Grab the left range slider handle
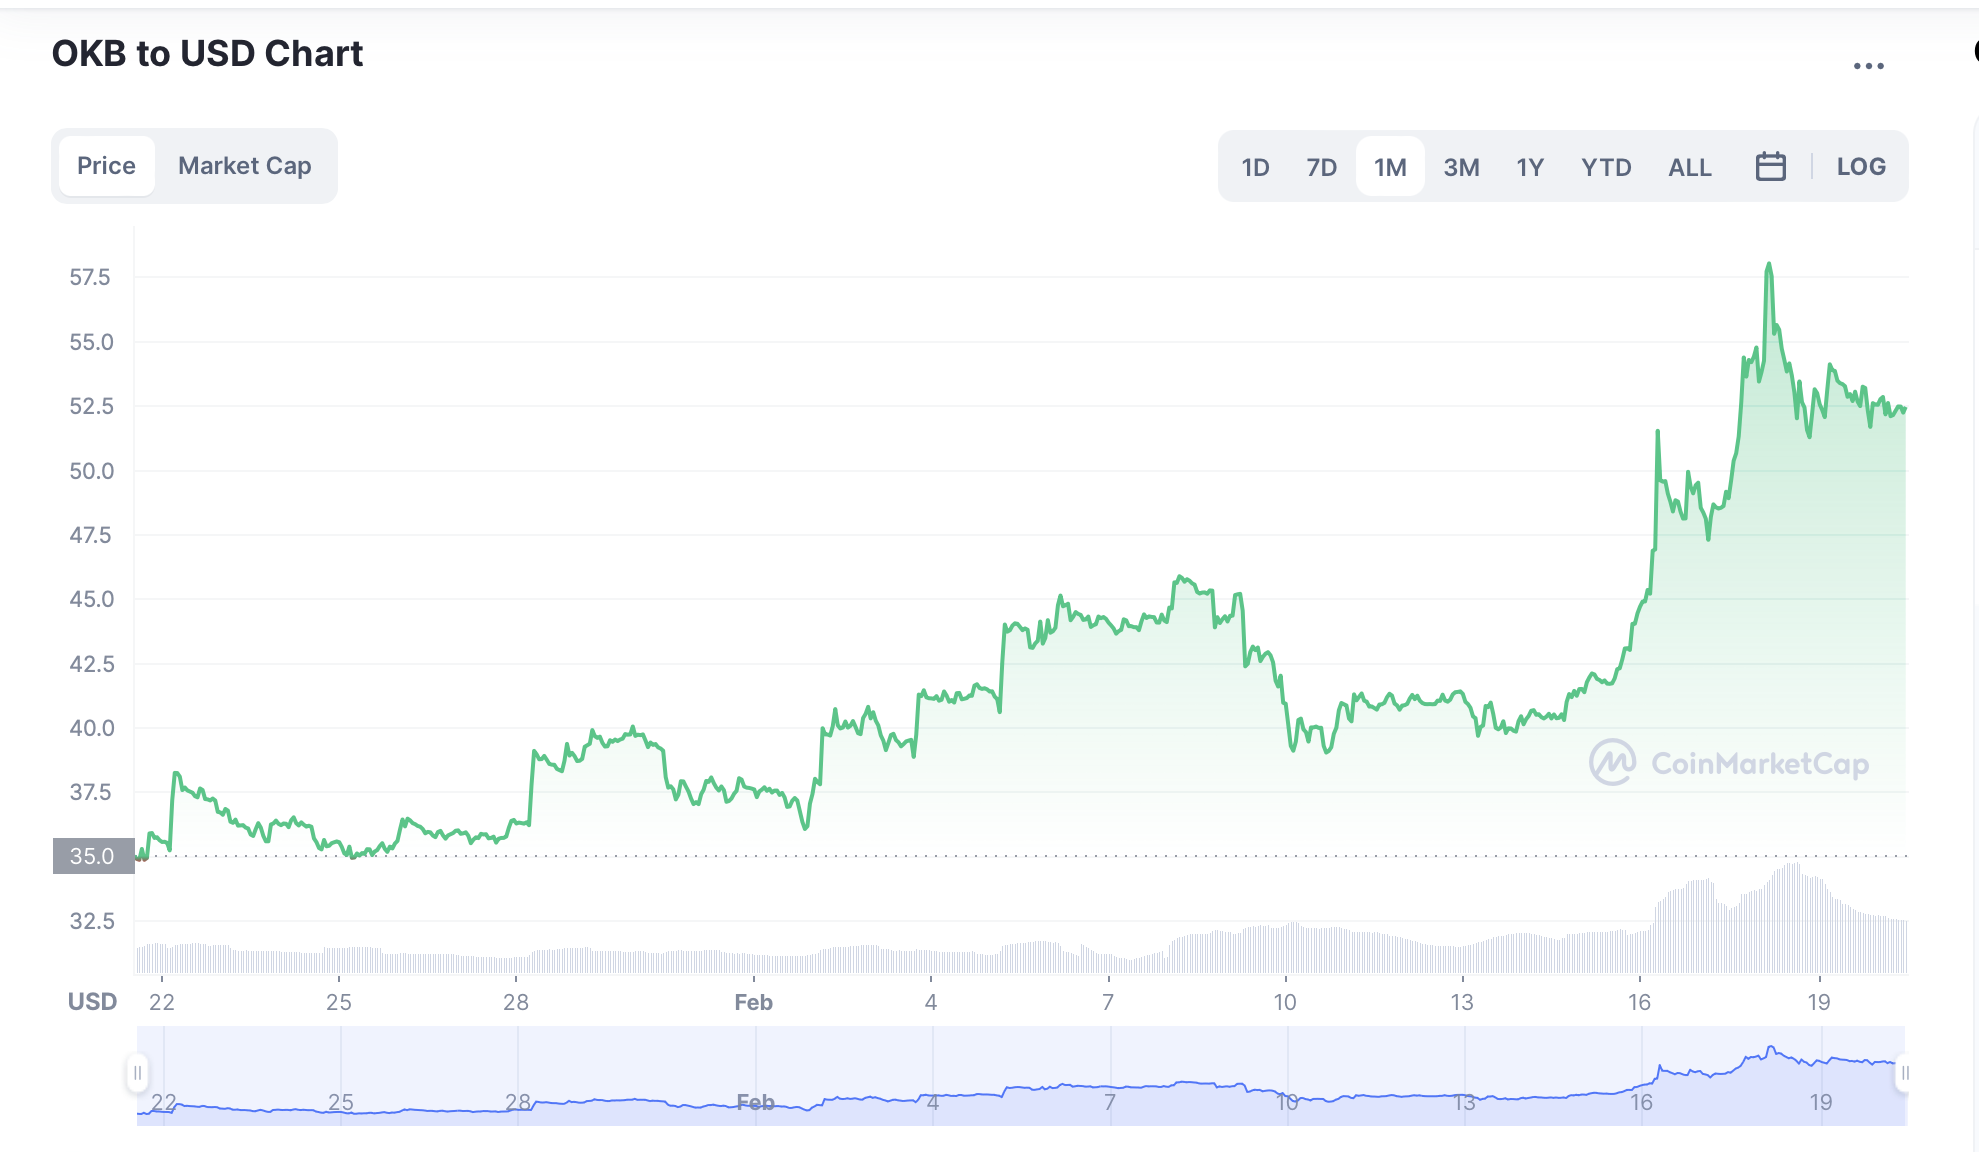This screenshot has height=1152, width=1979. pos(138,1073)
